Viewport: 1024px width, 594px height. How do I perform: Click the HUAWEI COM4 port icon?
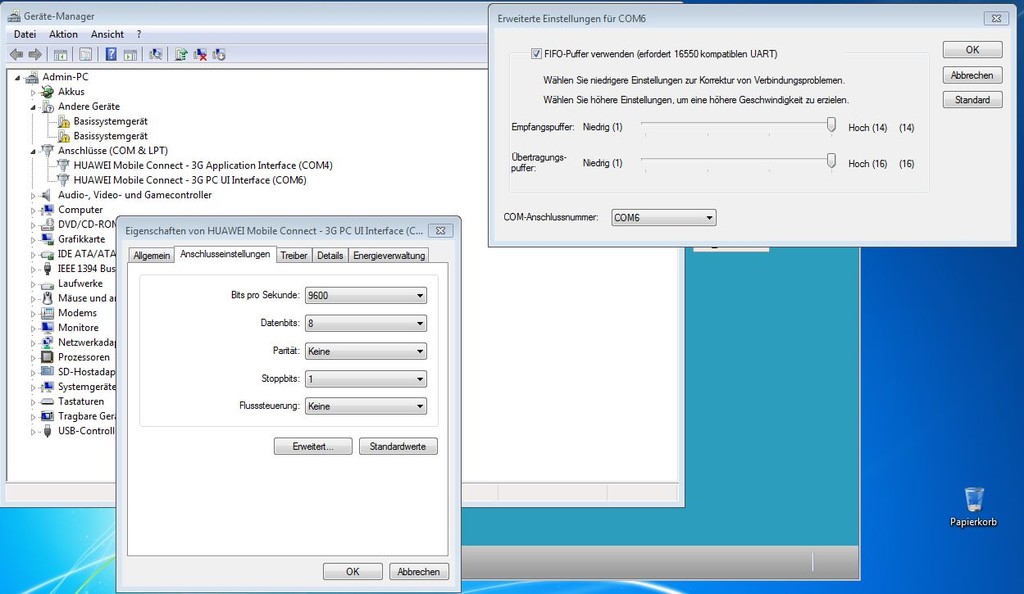pos(63,166)
